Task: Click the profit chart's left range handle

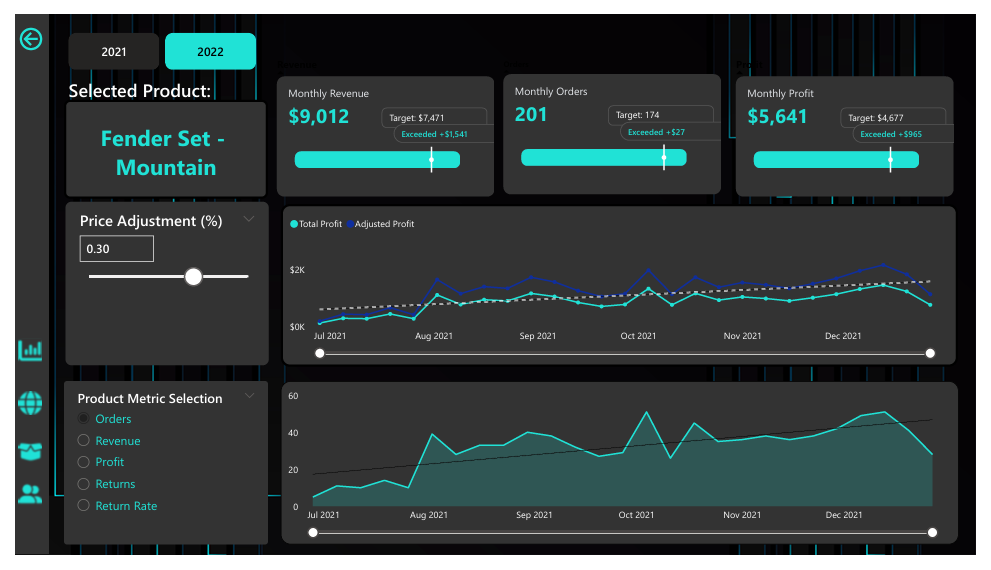Action: (320, 353)
